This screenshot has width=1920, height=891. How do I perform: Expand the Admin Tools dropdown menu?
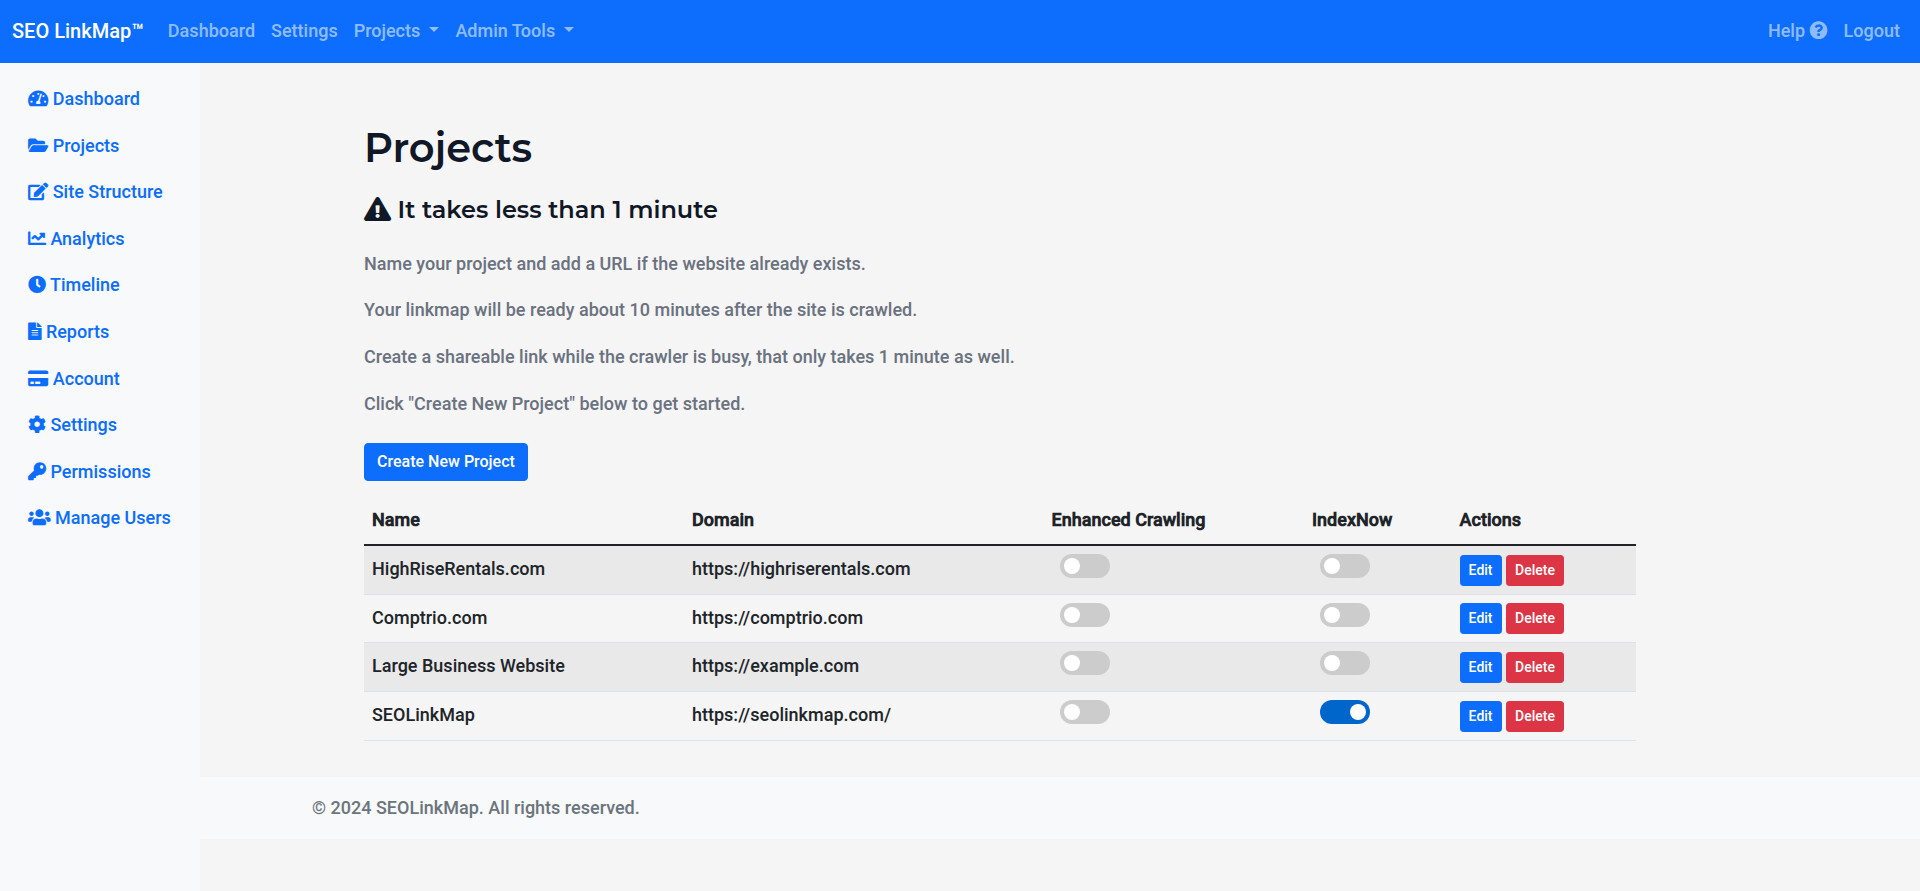click(514, 31)
